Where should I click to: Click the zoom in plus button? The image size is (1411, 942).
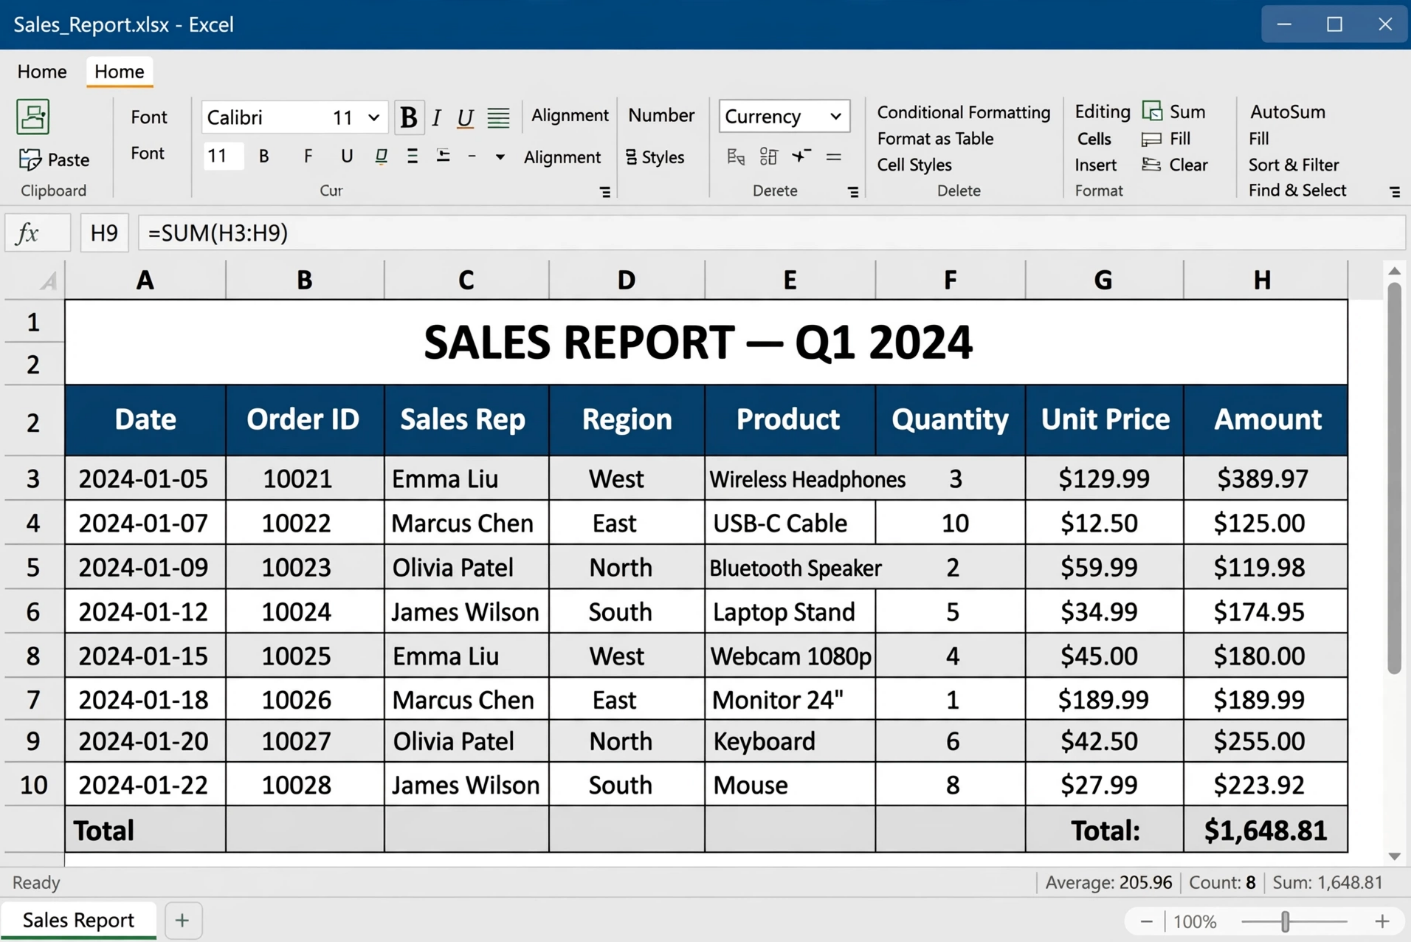[1382, 922]
